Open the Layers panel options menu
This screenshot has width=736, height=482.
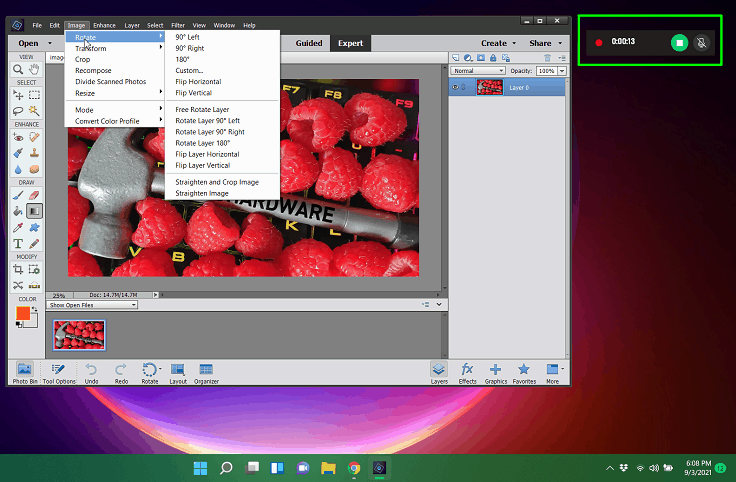(561, 58)
